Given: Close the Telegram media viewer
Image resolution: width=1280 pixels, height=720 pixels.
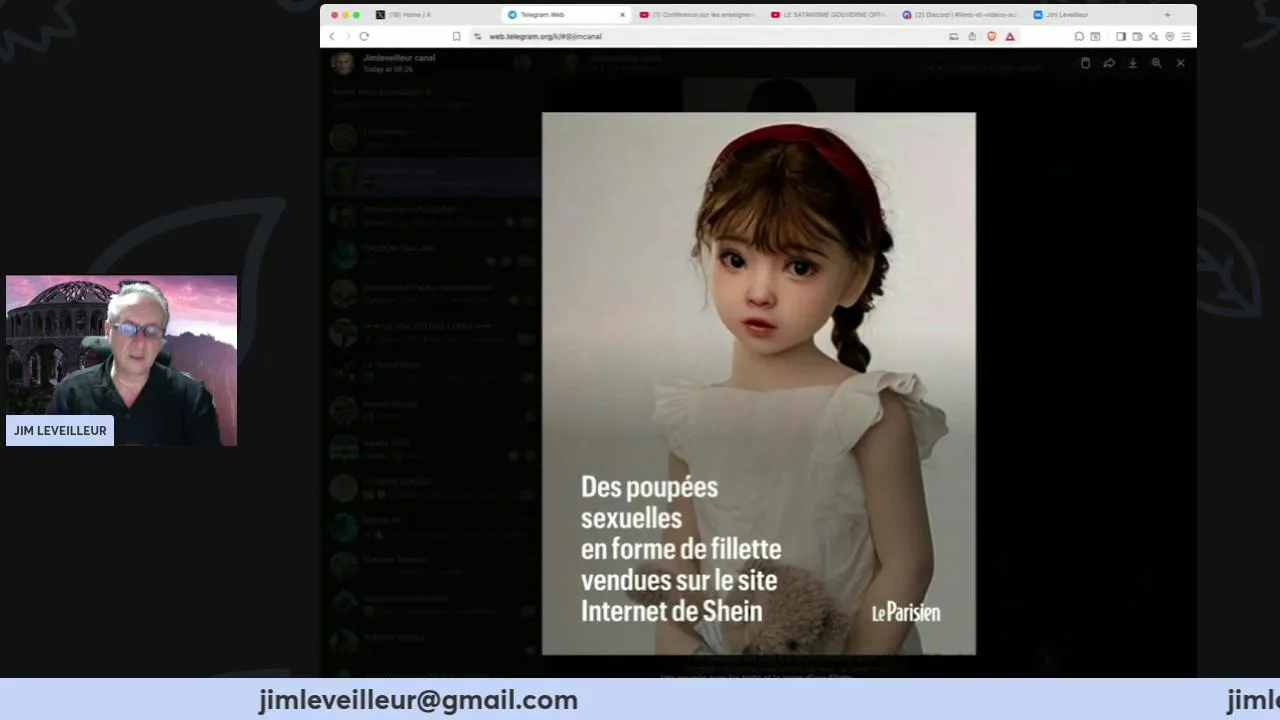Looking at the screenshot, I should click(x=1181, y=63).
